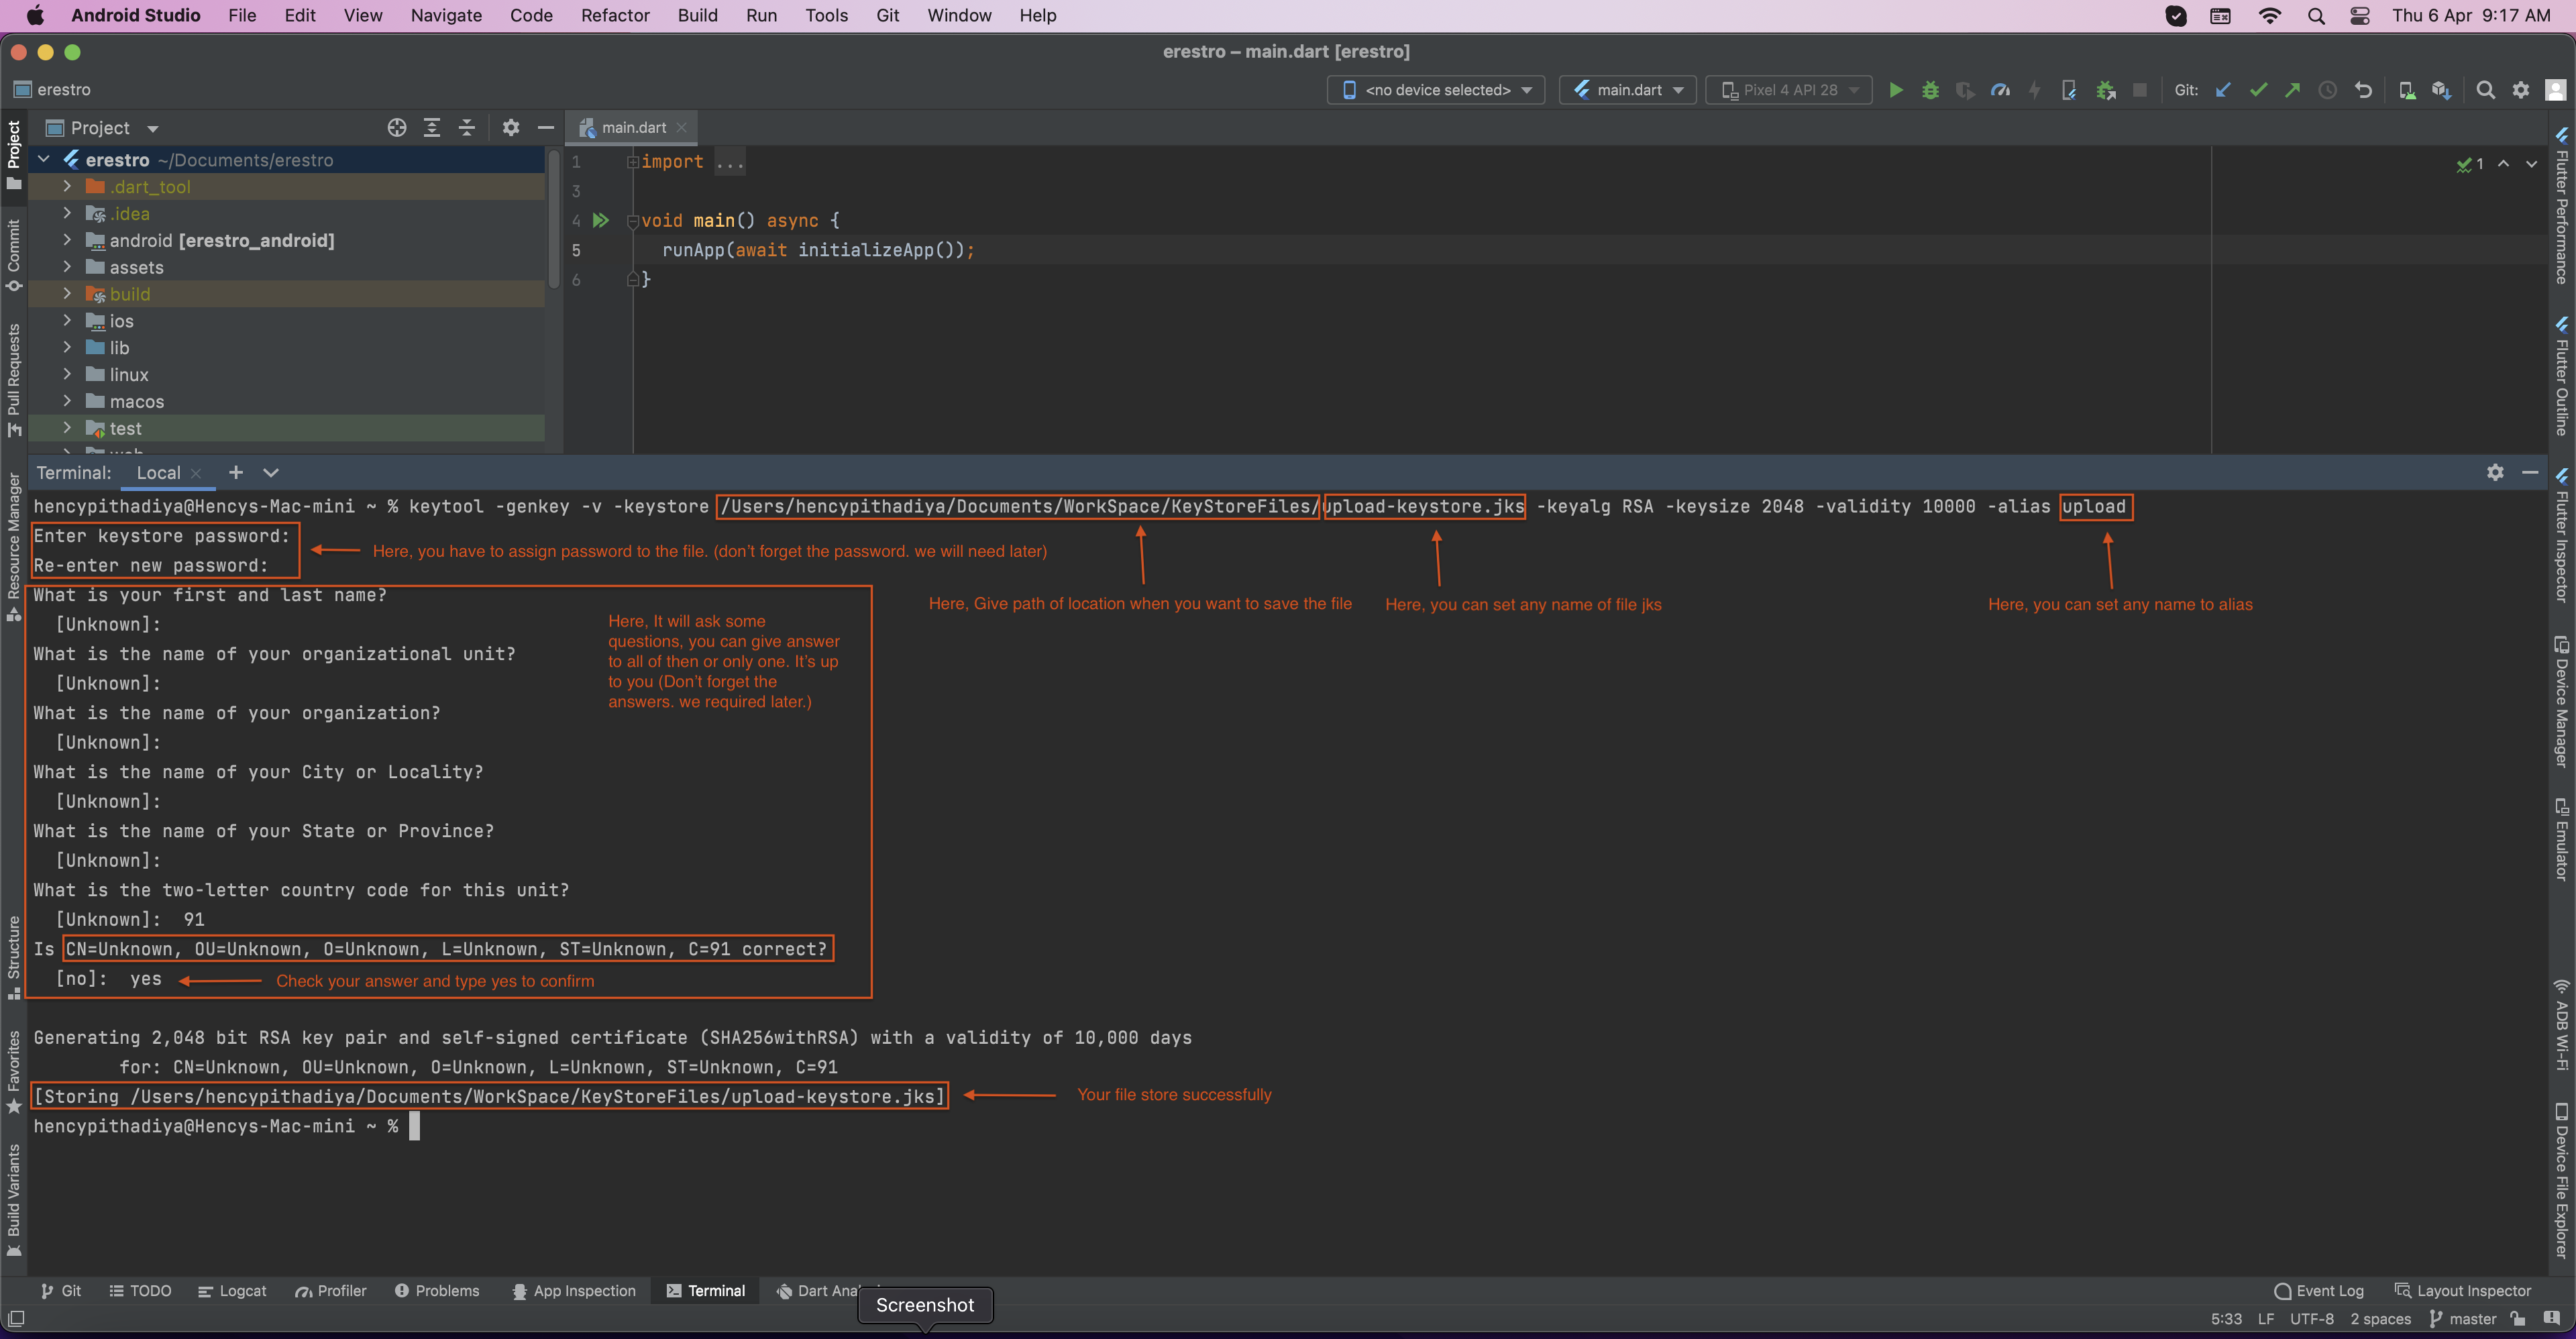Select the main.dart editor tab

[x=632, y=127]
